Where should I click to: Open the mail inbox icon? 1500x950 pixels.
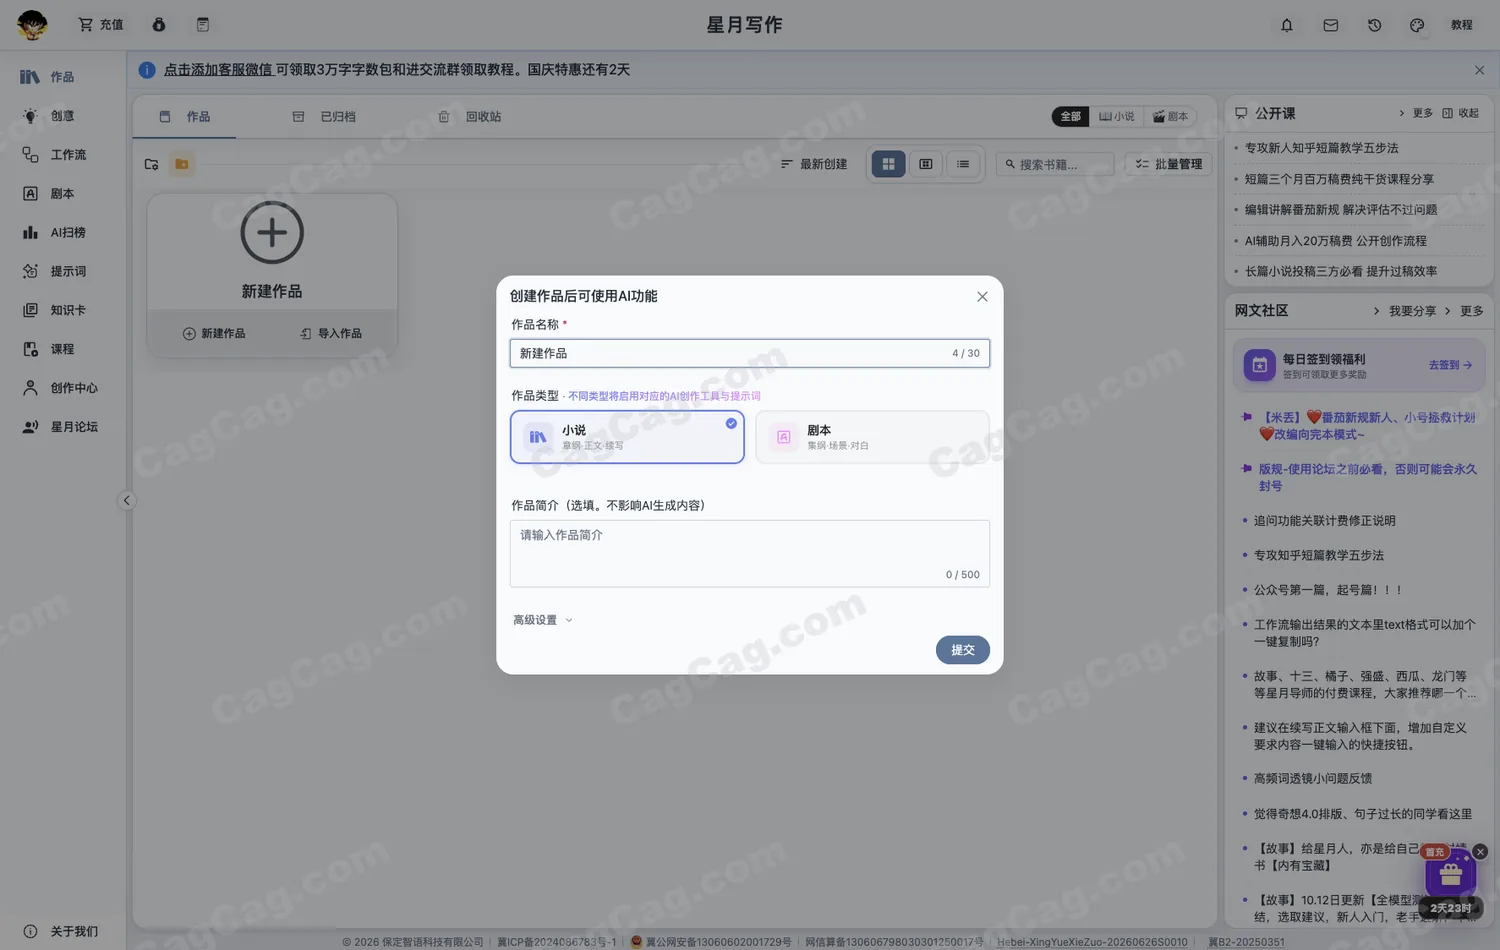coord(1331,25)
